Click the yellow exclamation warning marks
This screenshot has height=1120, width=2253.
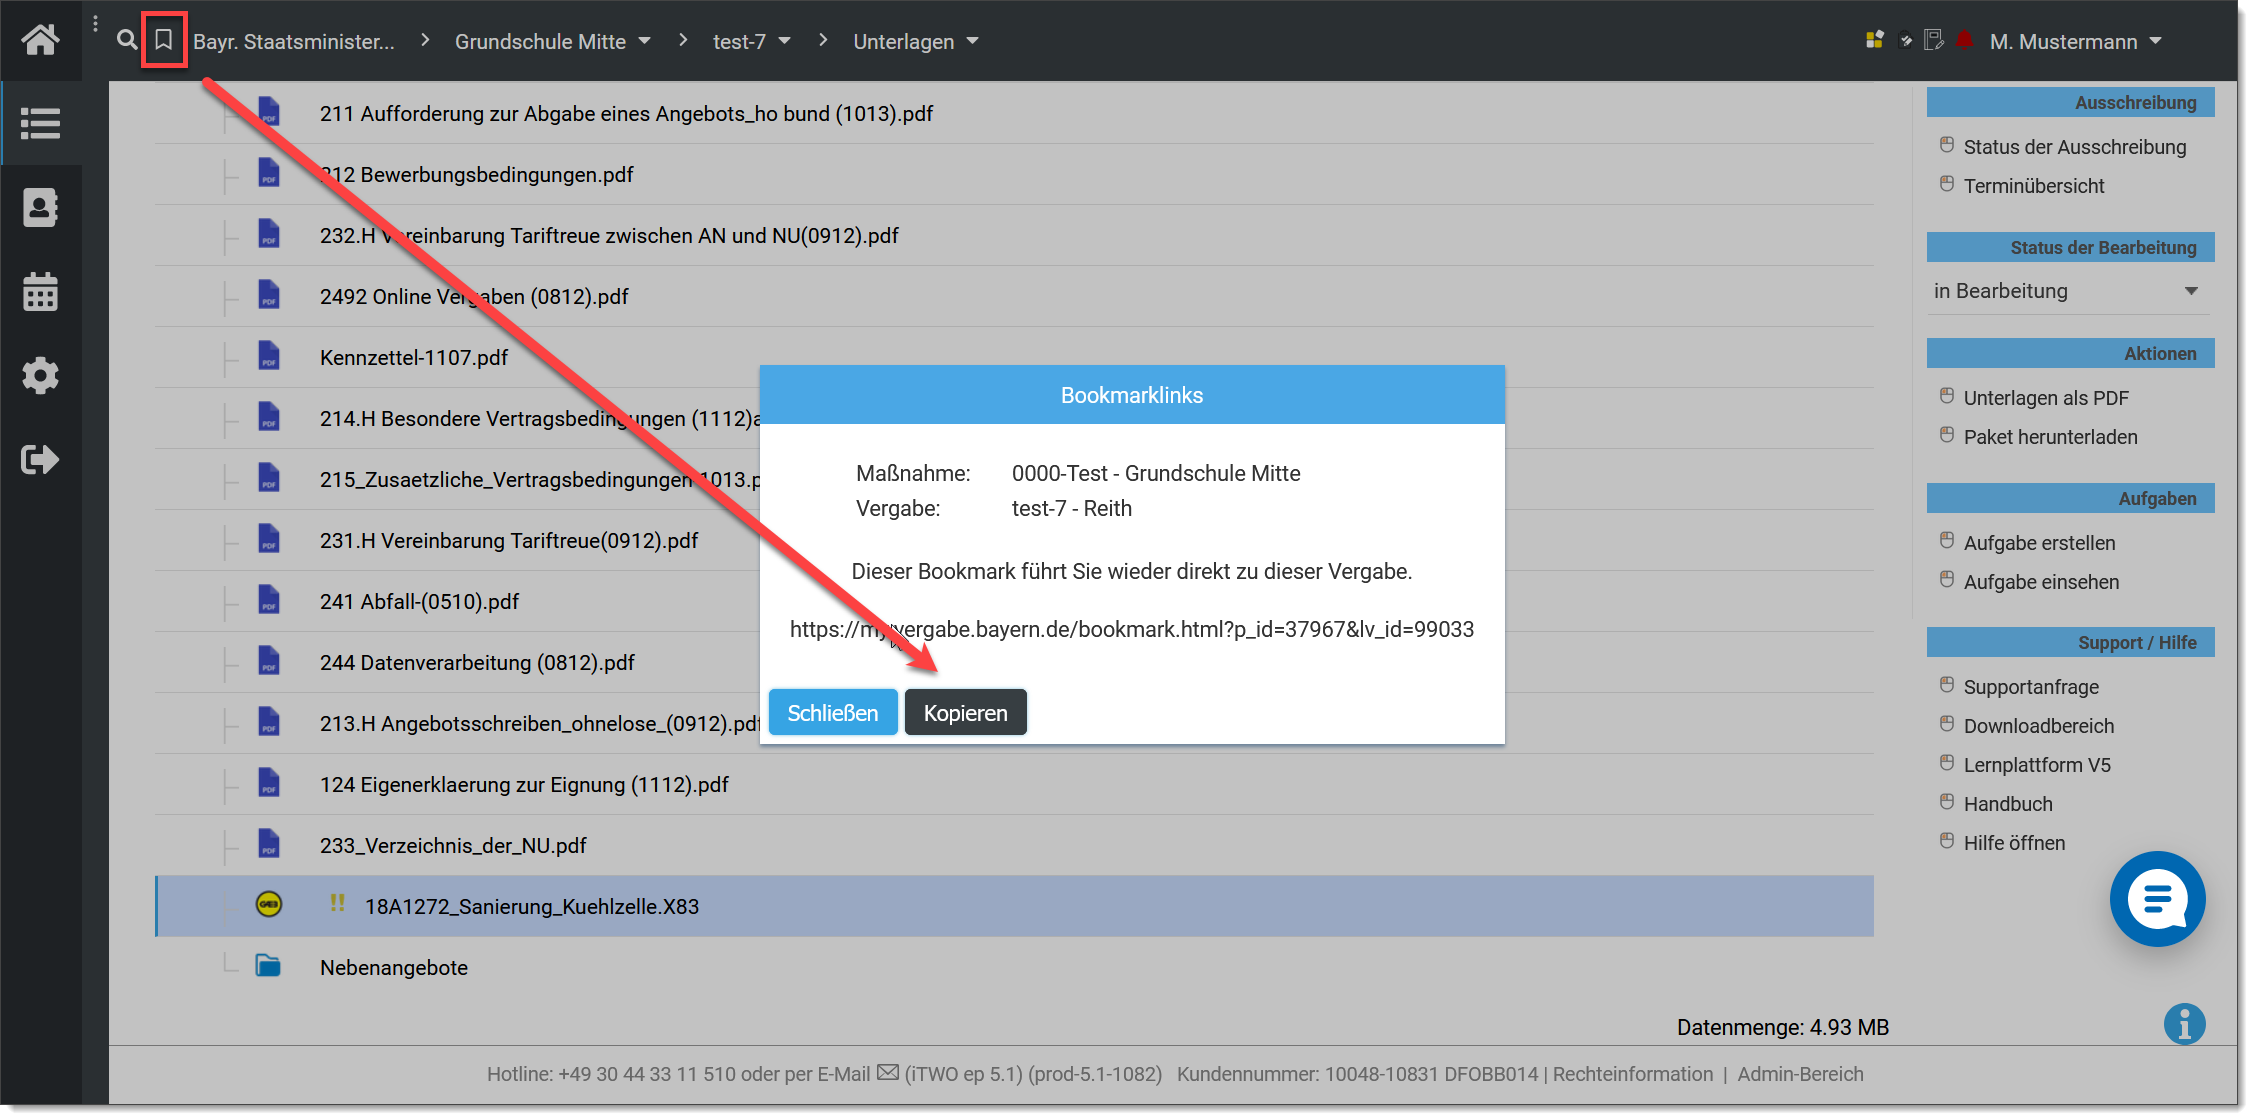337,903
